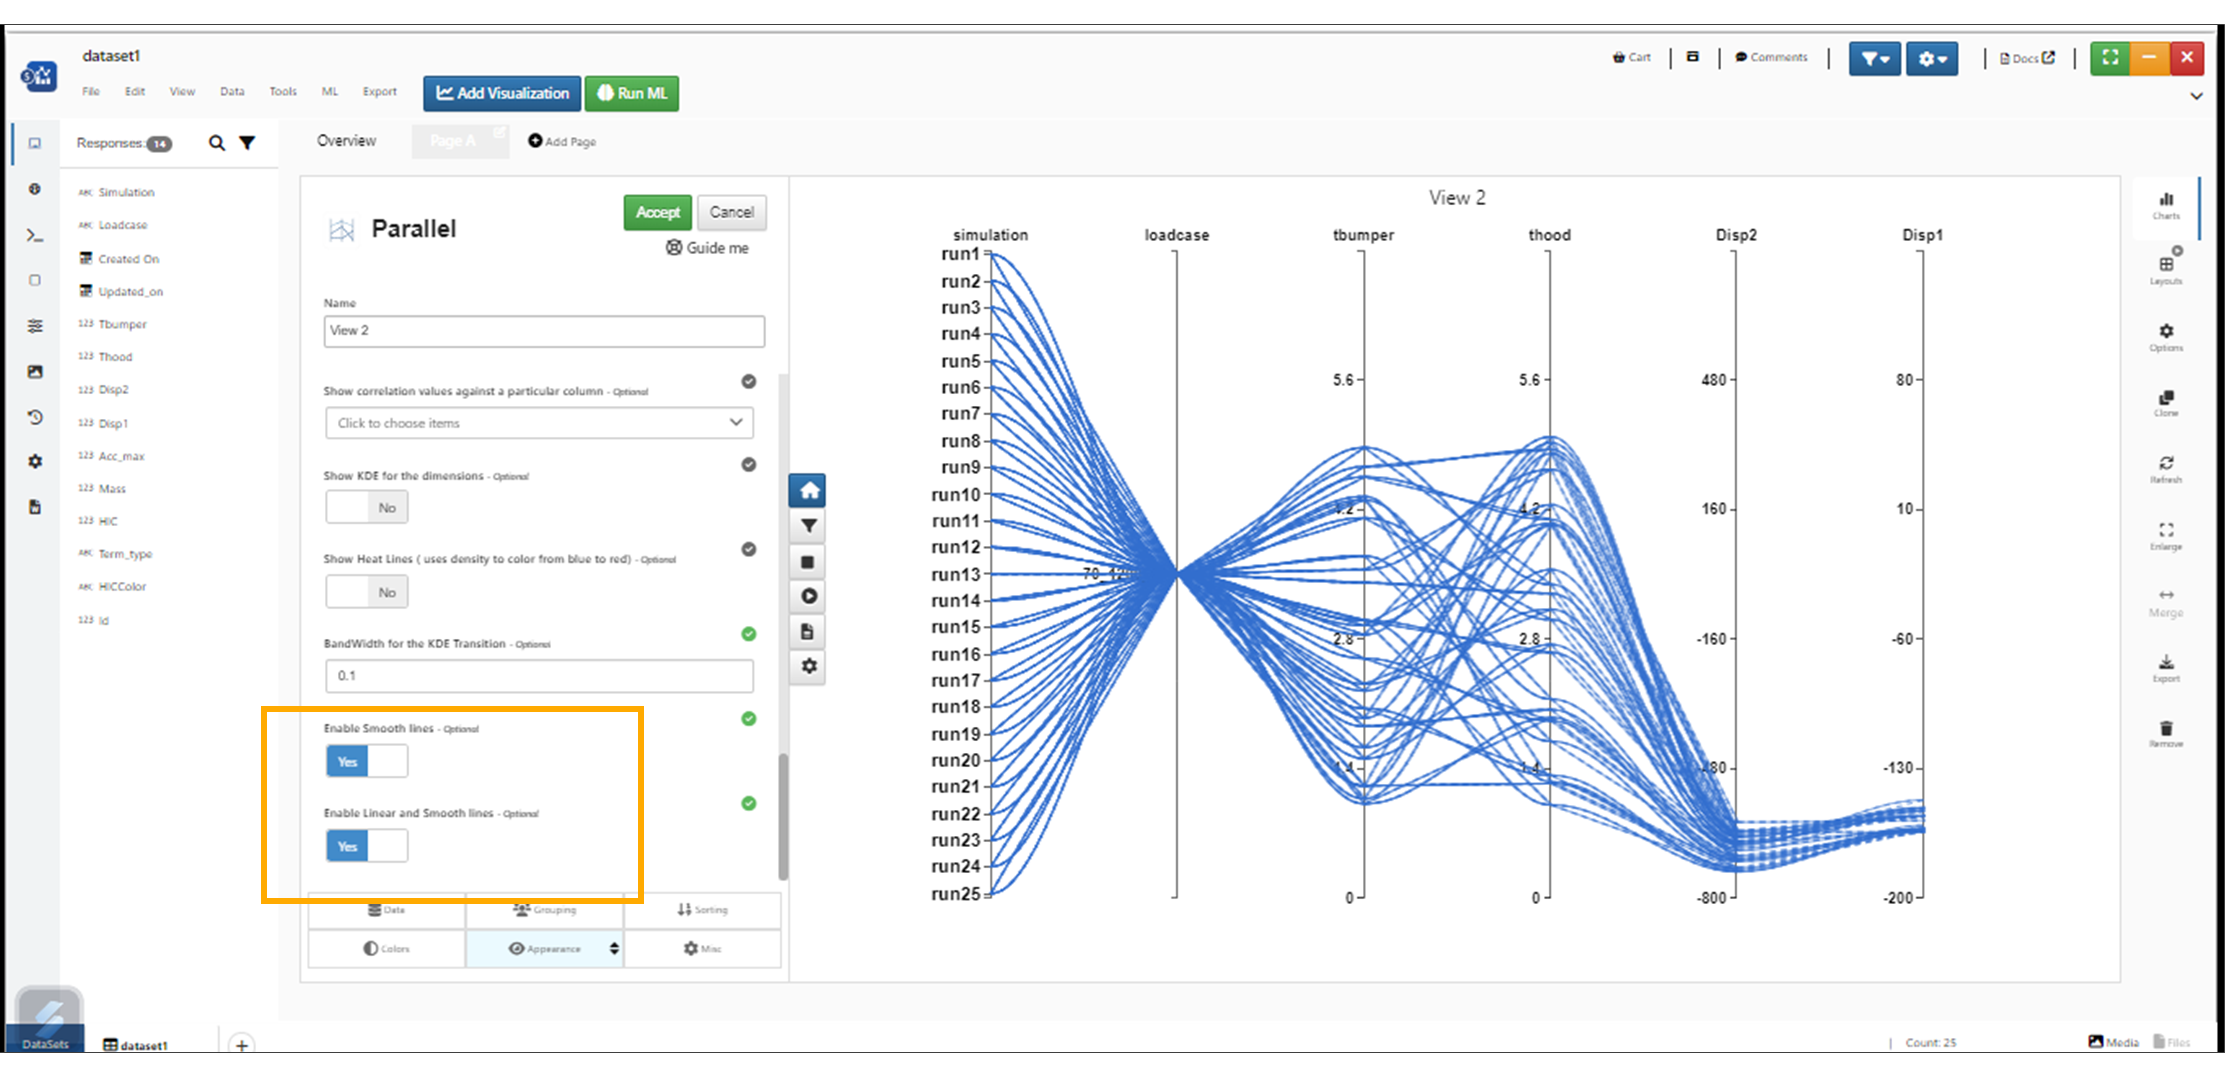Image resolution: width=2233 pixels, height=1067 pixels.
Task: Open the Tools menu
Action: [x=283, y=91]
